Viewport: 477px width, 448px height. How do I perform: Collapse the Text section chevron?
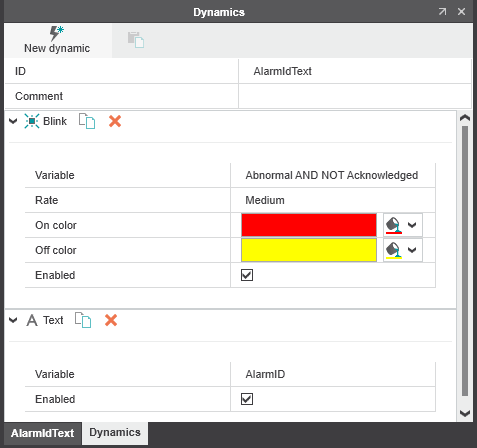13,320
